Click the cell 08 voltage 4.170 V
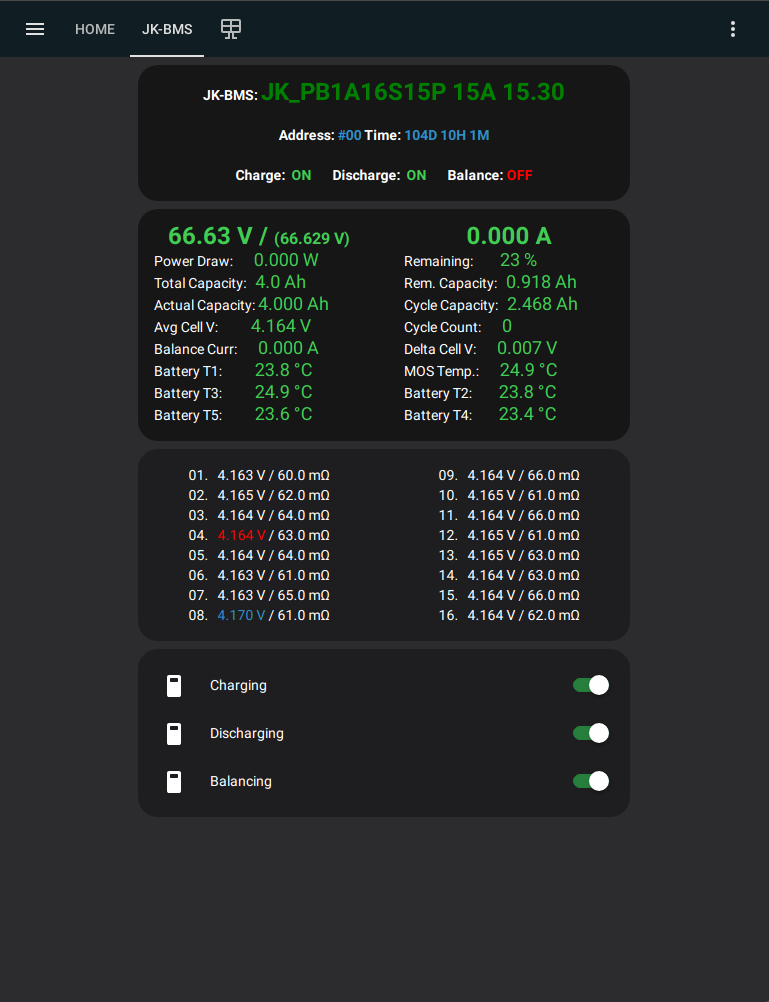The height and width of the screenshot is (1002, 769). [x=241, y=615]
